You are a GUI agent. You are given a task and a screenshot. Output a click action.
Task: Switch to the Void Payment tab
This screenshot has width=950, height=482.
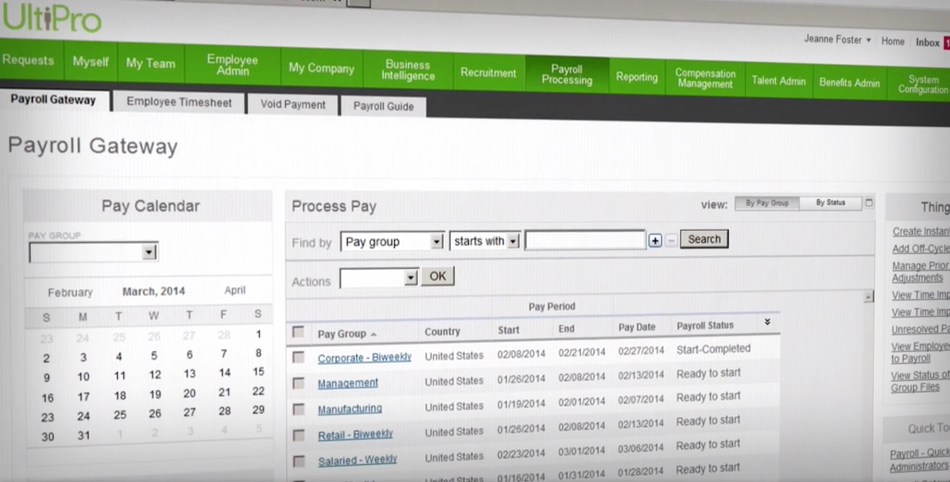[x=293, y=104]
